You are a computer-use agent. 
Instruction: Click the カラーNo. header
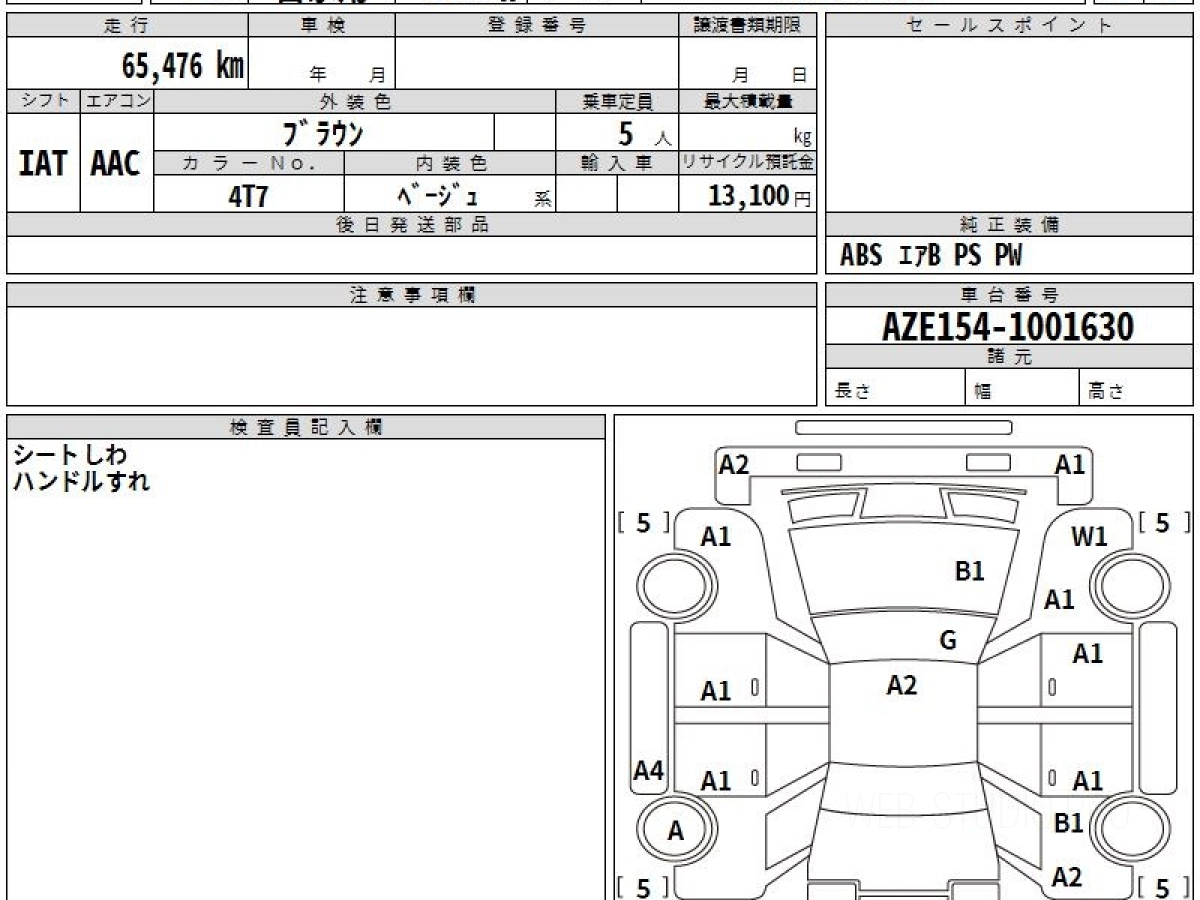pos(249,164)
